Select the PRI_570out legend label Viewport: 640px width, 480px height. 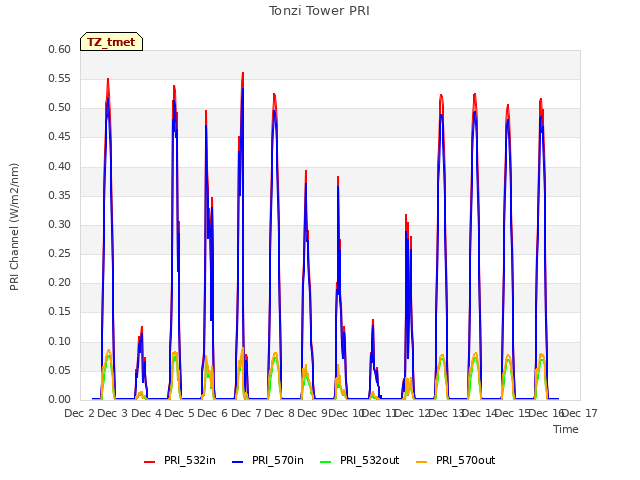point(465,460)
